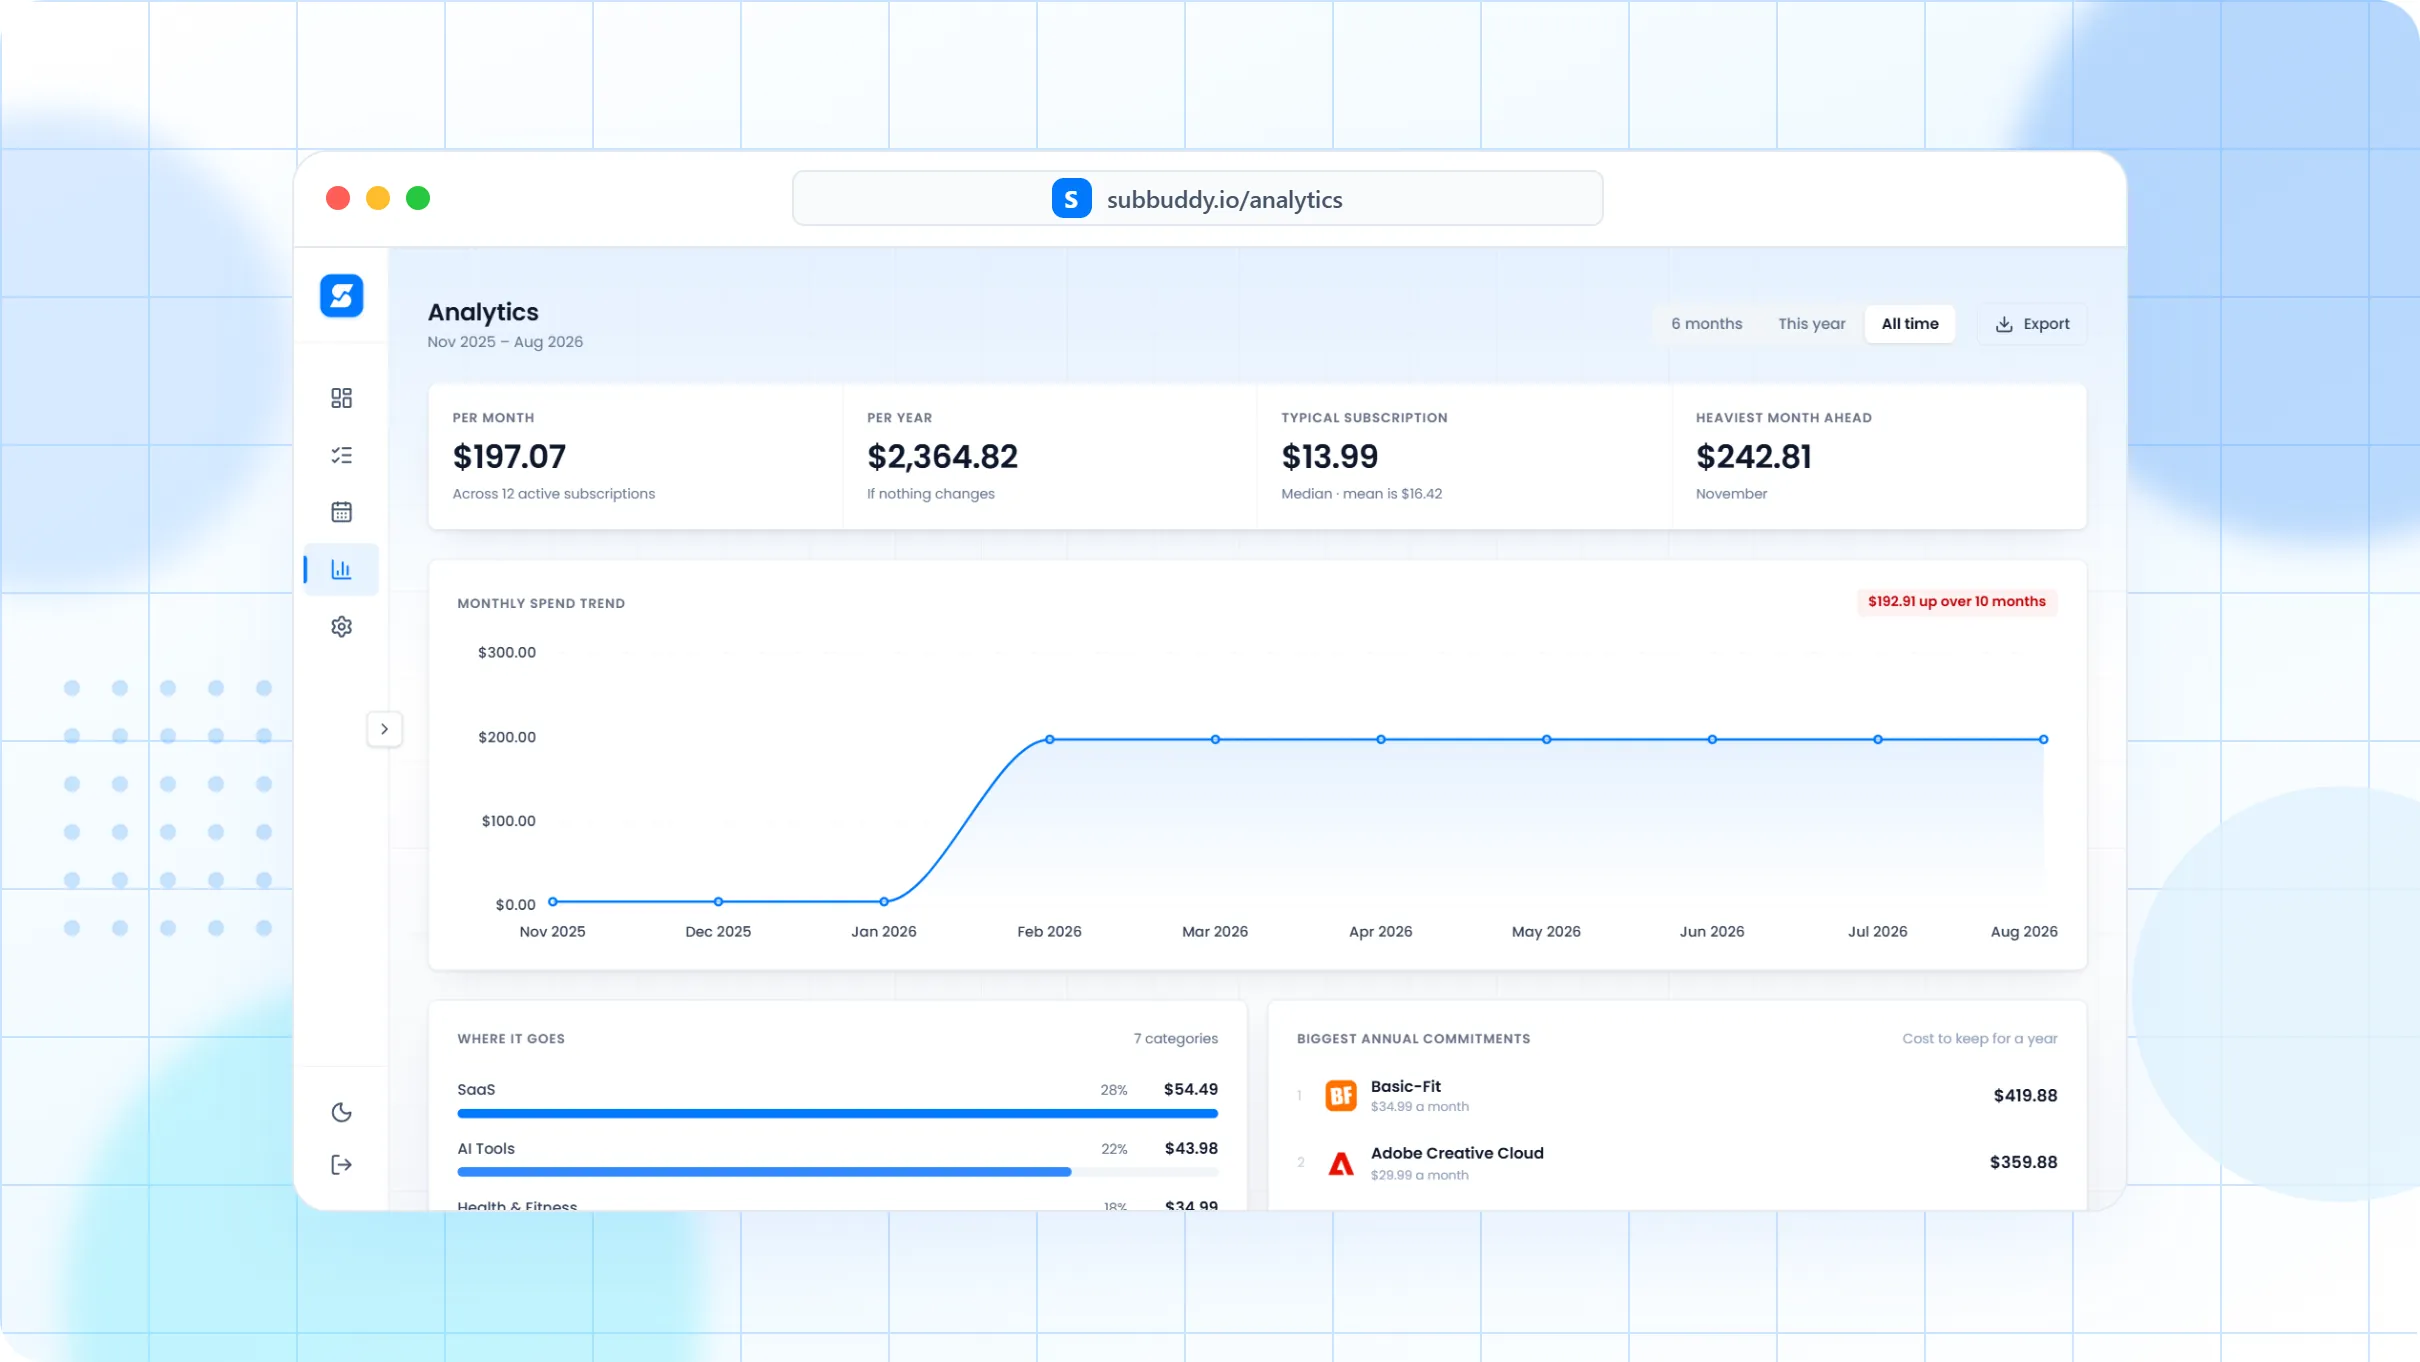Click the SaaS amount $54.49

1190,1089
